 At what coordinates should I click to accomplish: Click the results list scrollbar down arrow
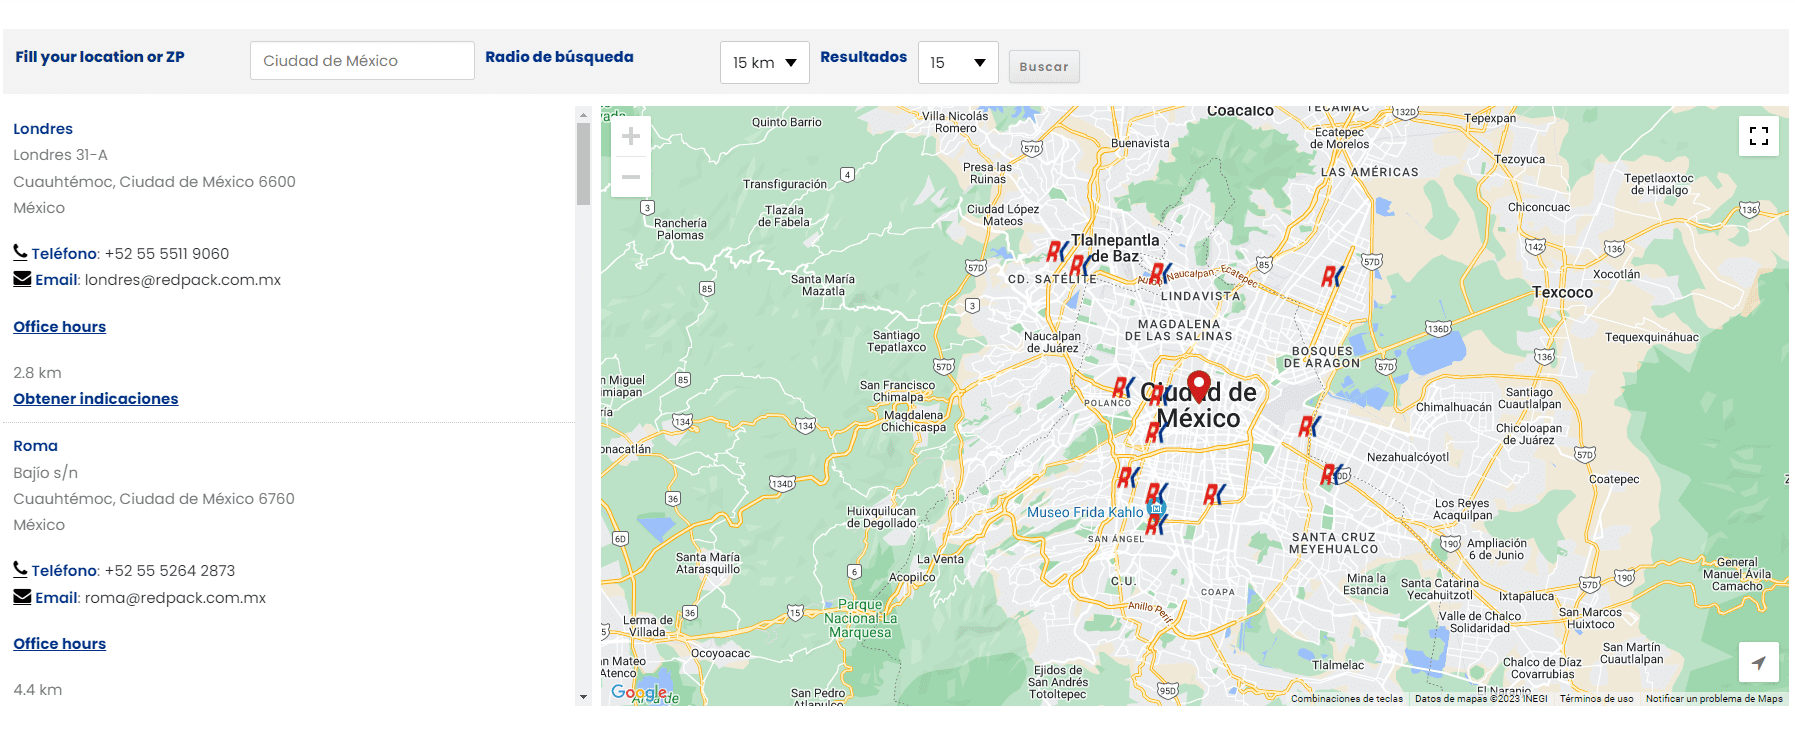click(x=583, y=697)
